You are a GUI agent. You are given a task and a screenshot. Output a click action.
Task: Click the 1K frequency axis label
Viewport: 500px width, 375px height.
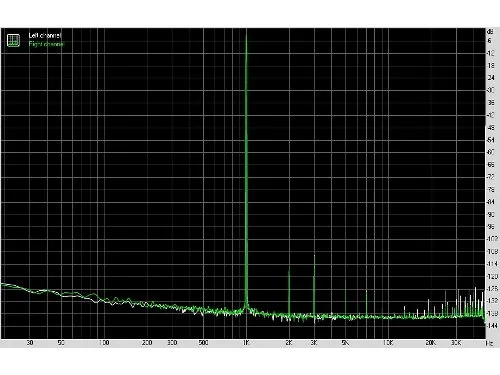point(246,343)
